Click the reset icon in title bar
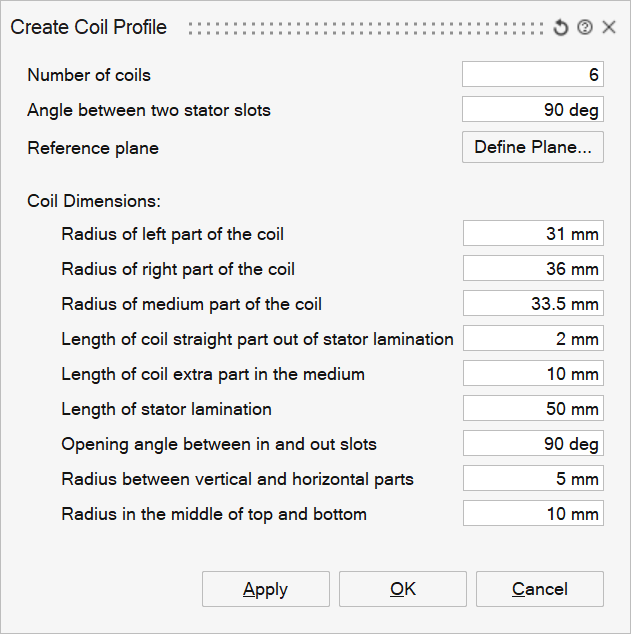631x634 pixels. 561,28
